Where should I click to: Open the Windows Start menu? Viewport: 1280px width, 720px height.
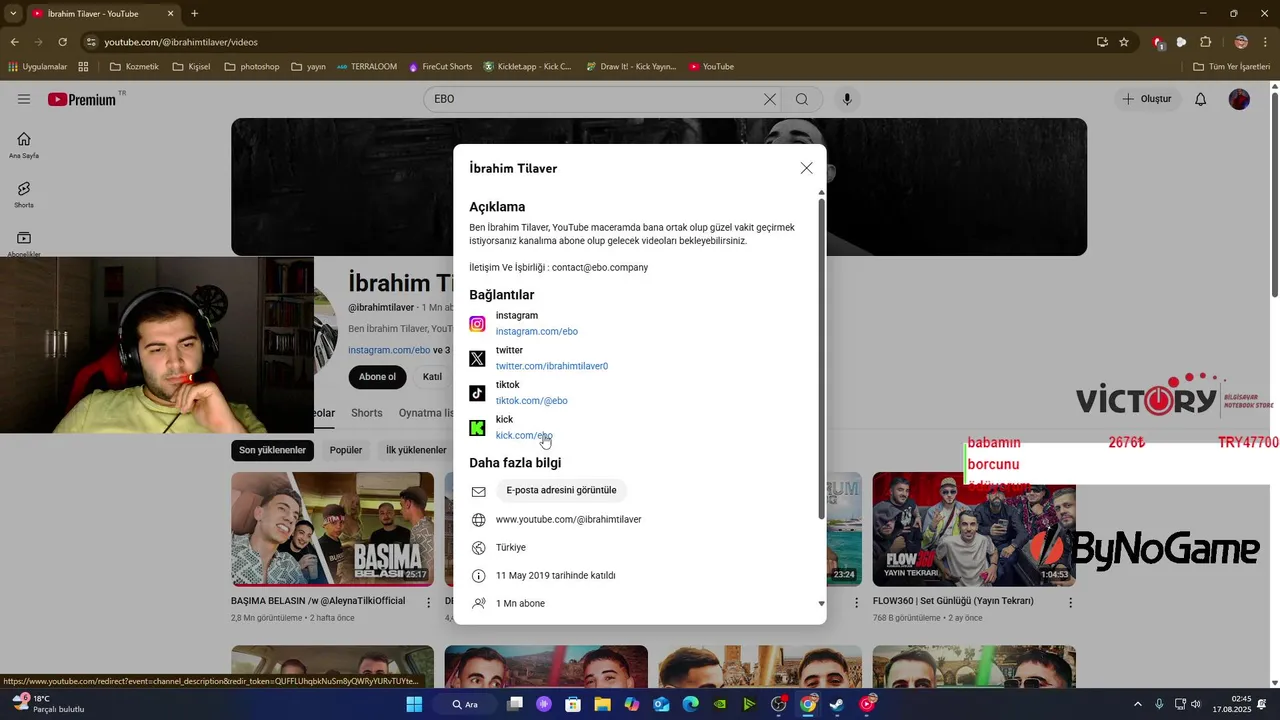click(414, 704)
